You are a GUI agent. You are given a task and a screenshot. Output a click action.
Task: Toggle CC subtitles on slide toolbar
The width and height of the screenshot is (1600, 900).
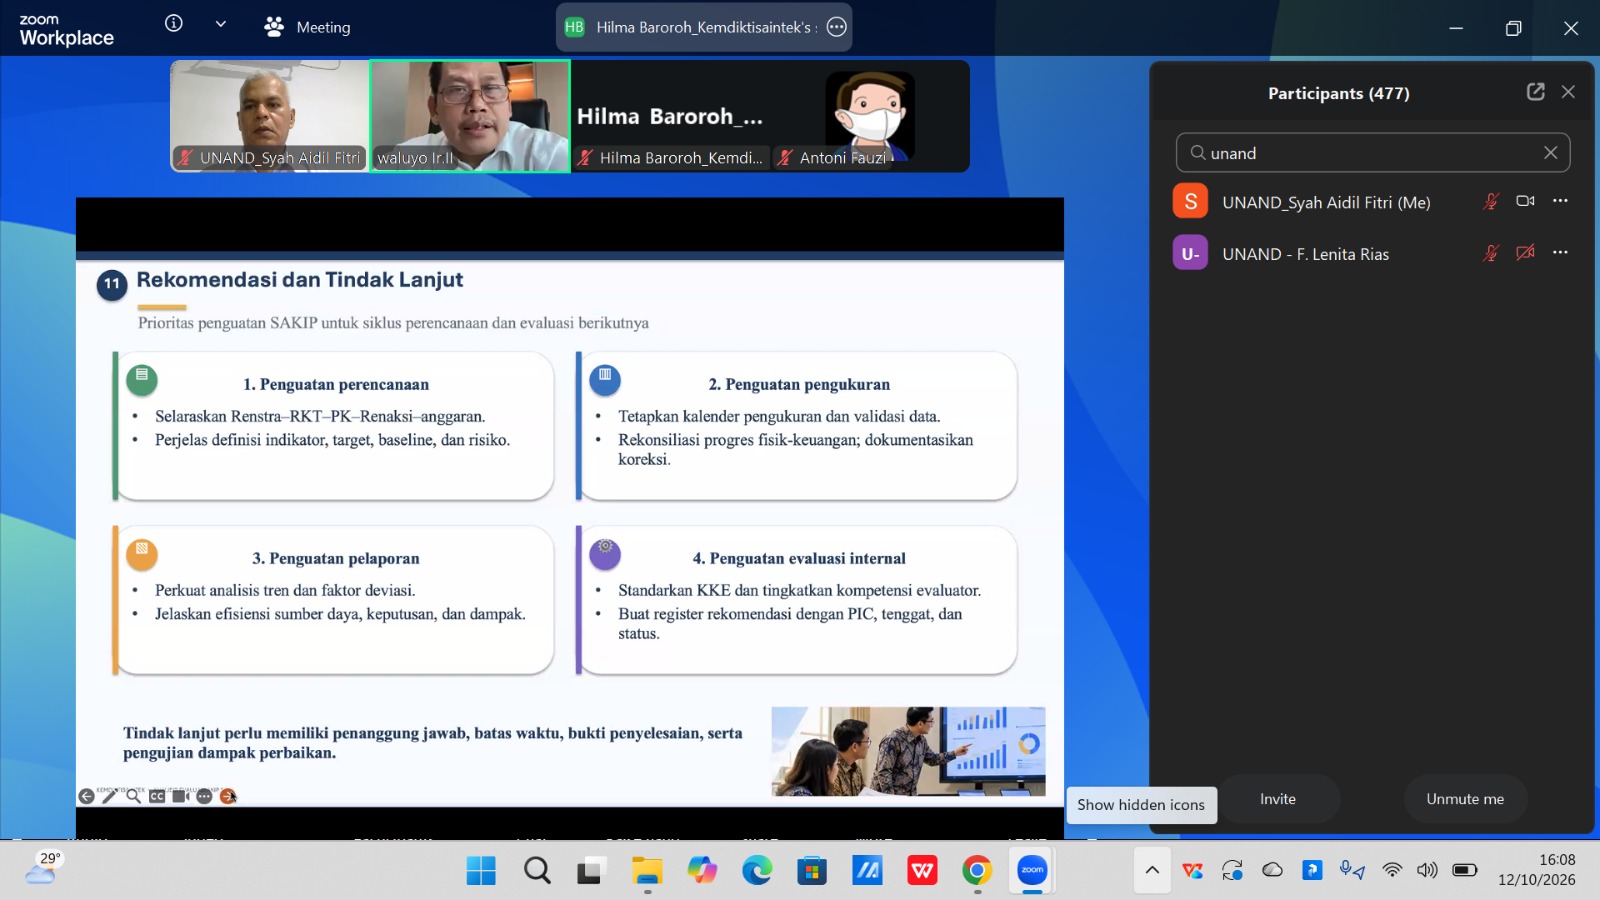pyautogui.click(x=157, y=796)
